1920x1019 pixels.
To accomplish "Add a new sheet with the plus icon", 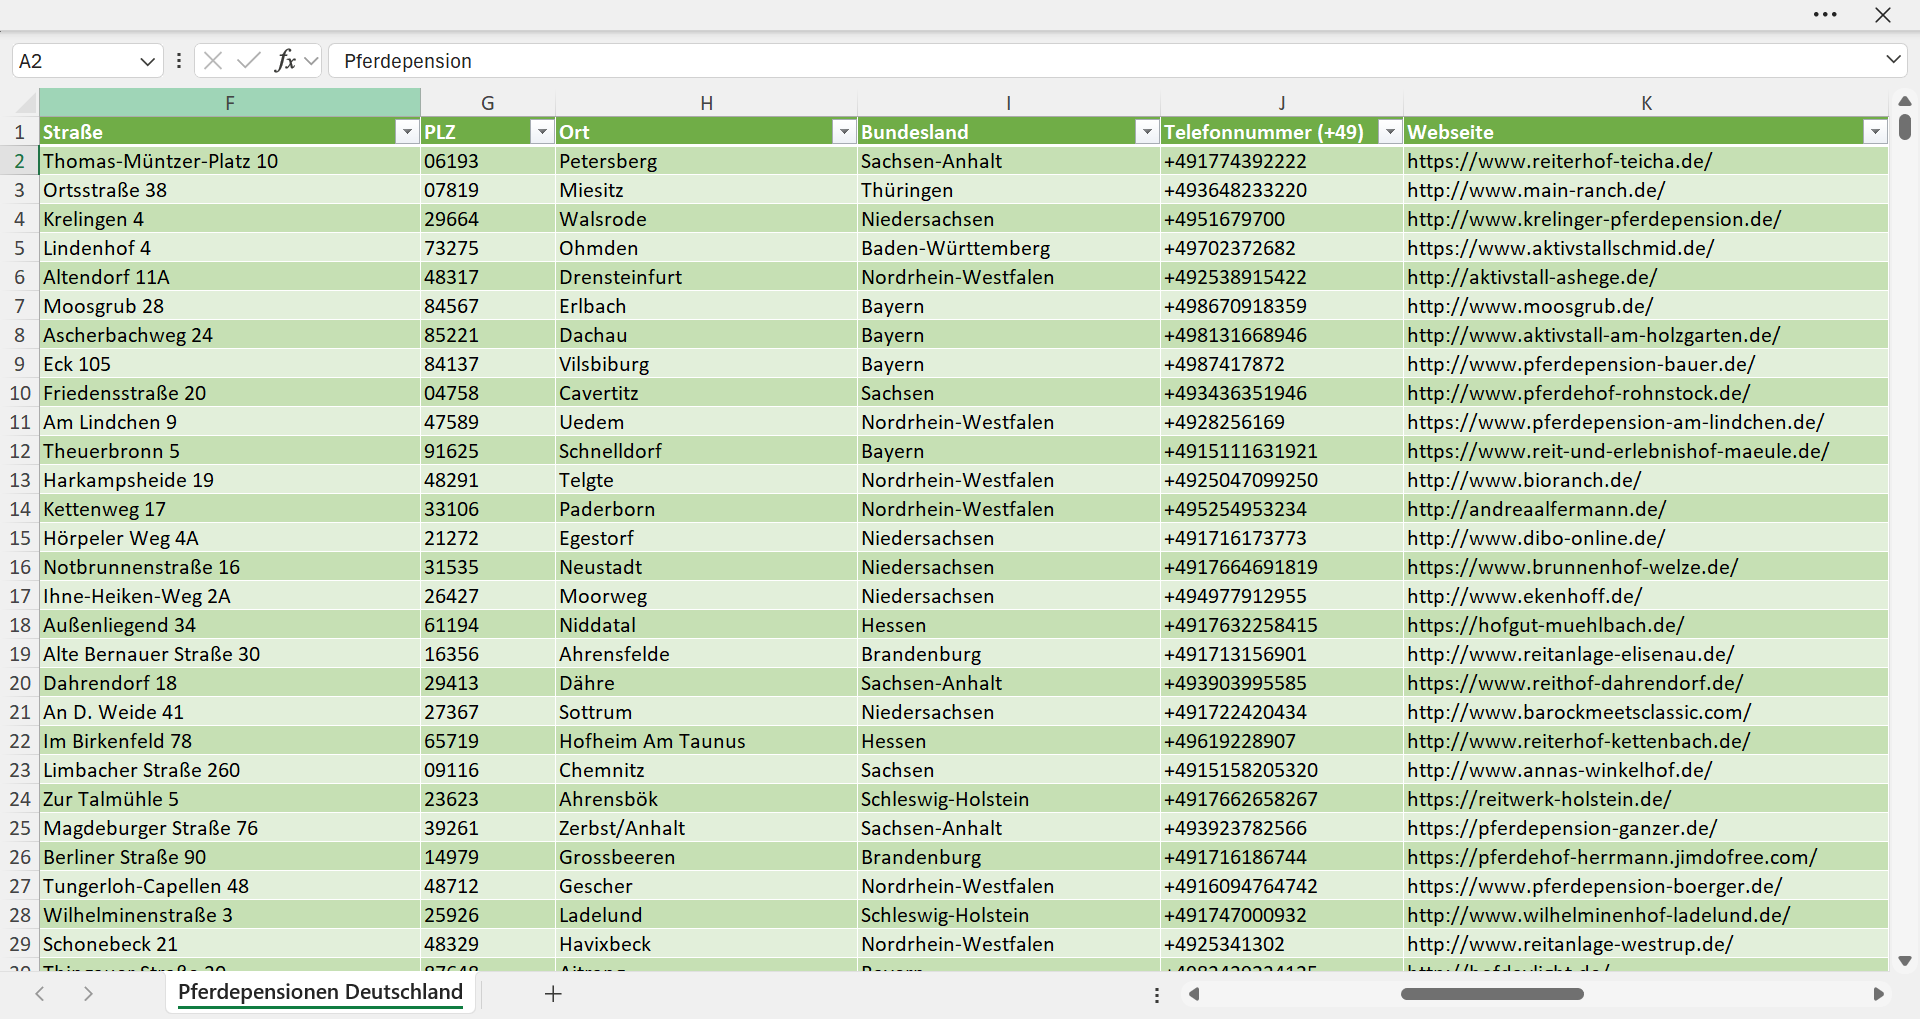I will tap(553, 993).
